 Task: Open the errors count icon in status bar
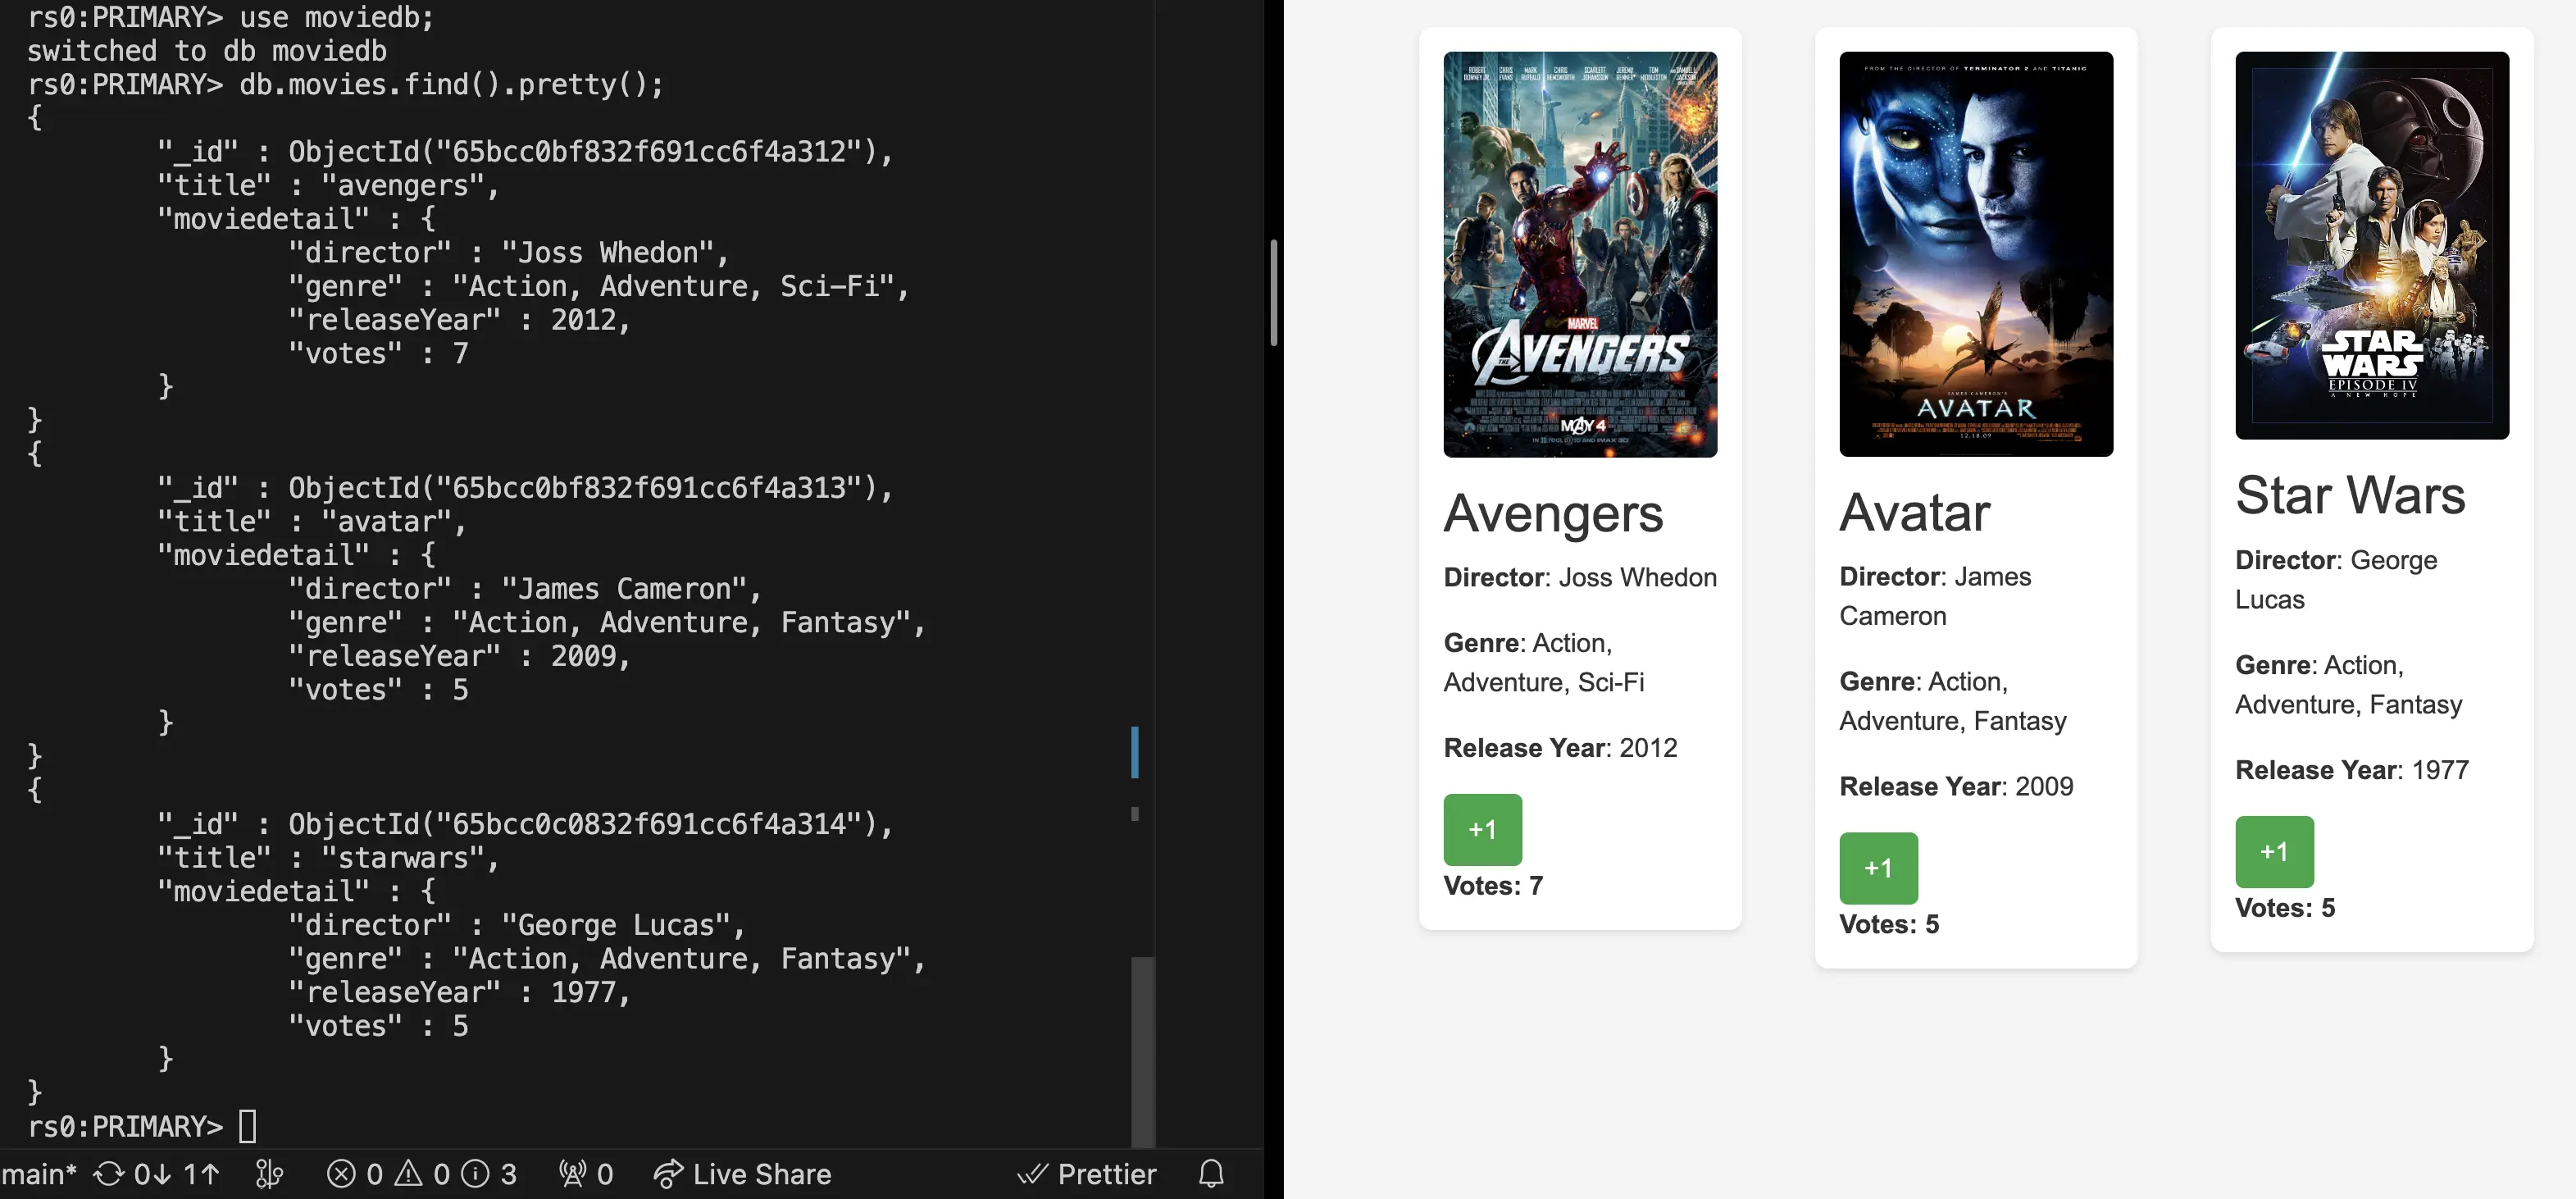point(355,1174)
